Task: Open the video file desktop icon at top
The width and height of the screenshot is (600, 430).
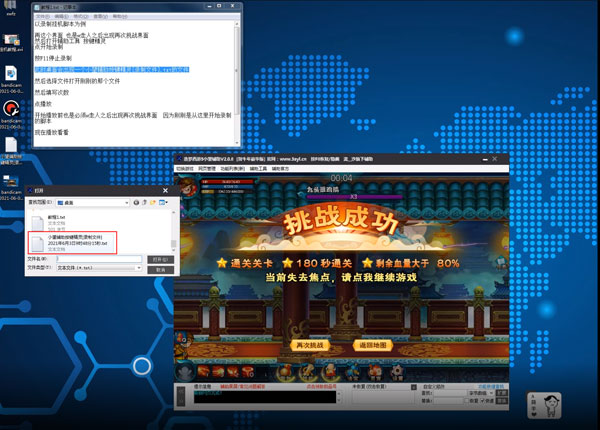Action: [x=11, y=42]
